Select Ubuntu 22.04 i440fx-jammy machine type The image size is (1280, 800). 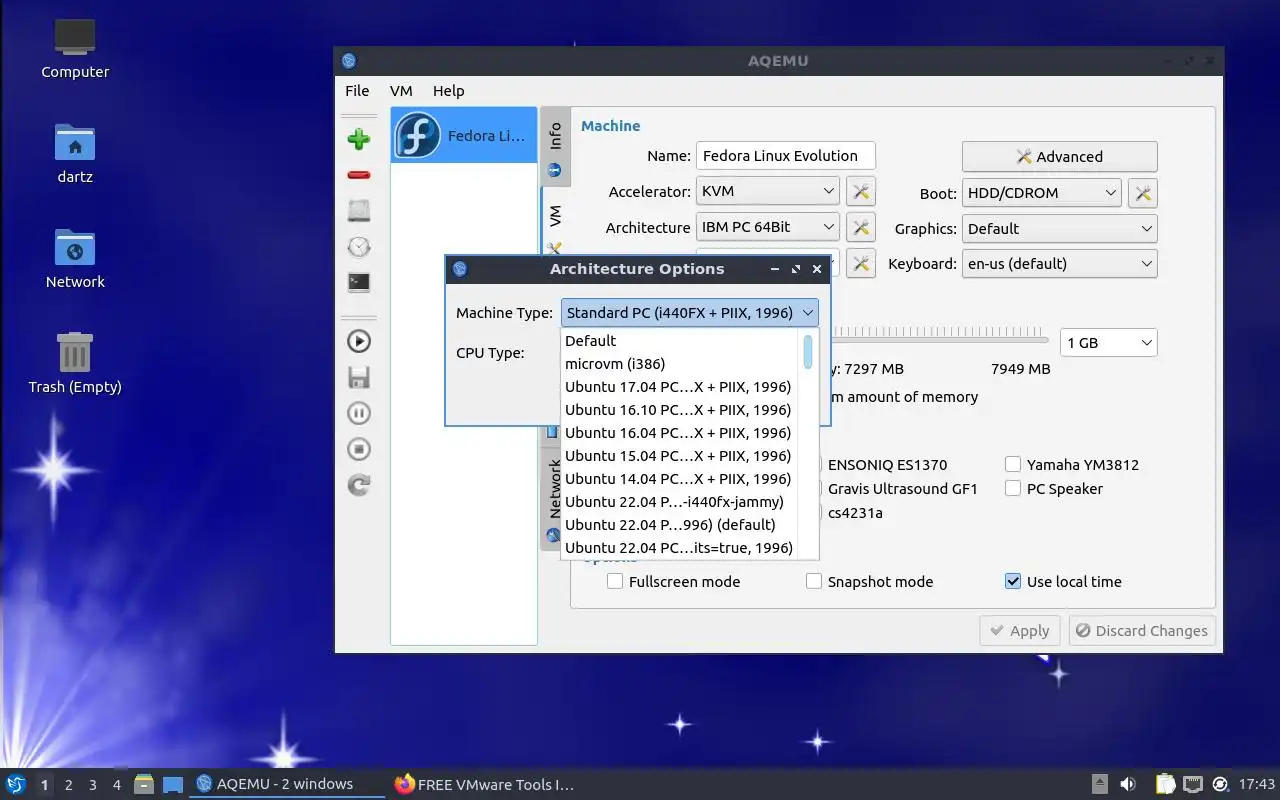pyautogui.click(x=681, y=502)
